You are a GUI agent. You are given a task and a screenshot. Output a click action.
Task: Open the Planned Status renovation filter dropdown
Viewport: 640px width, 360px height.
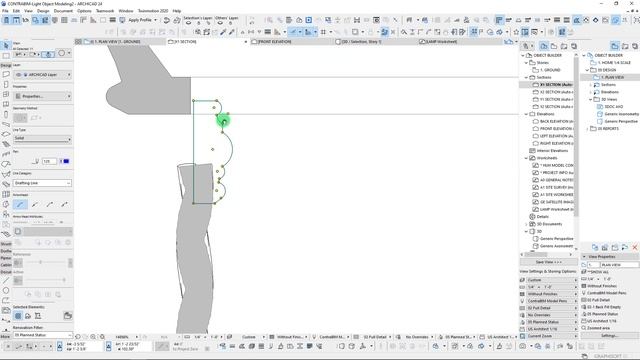[x=42, y=335]
